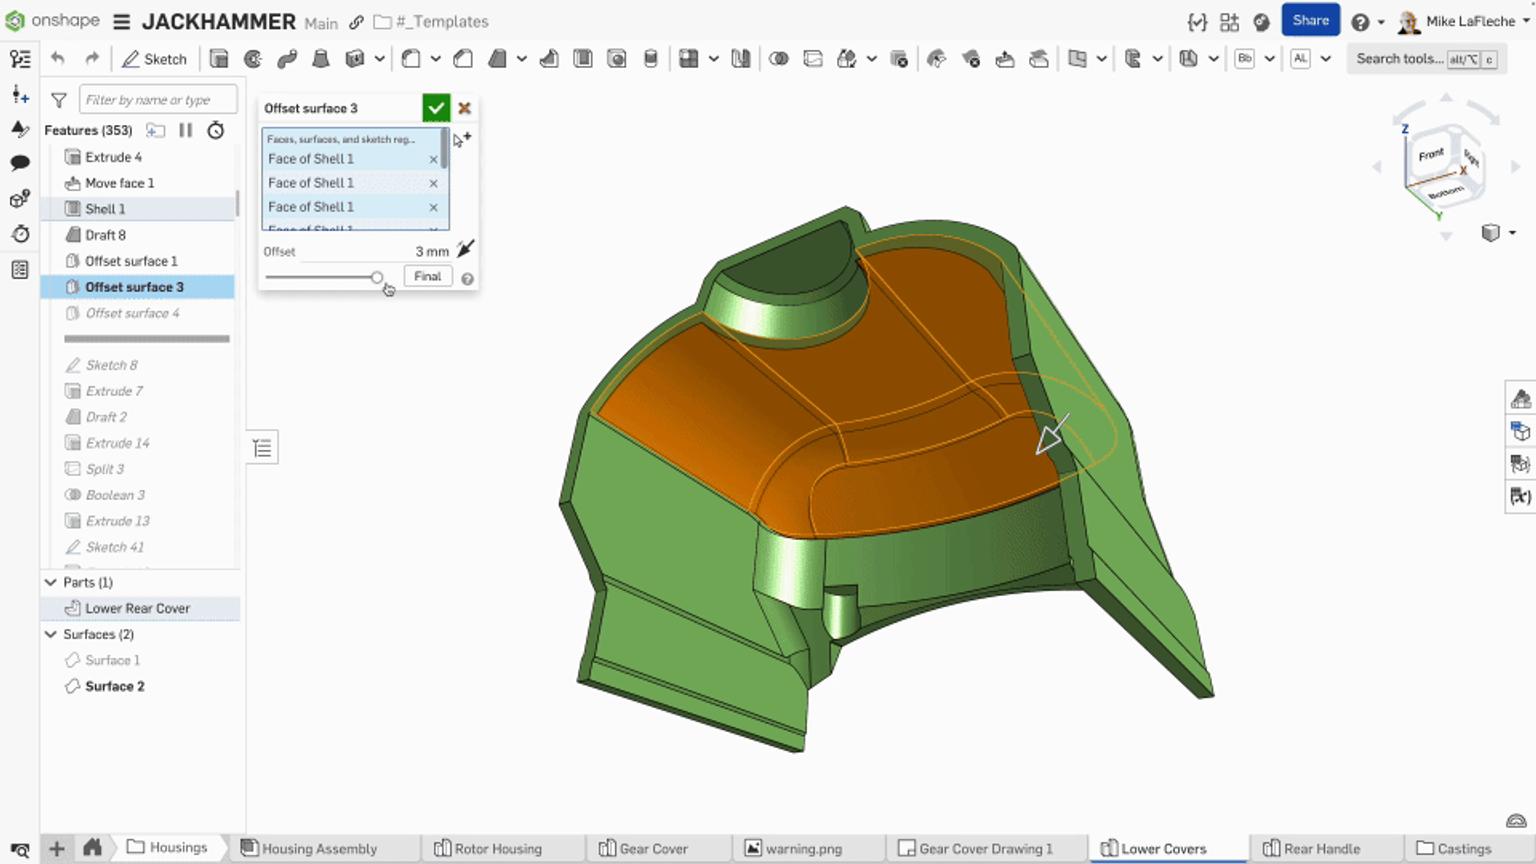
Task: Remove the first Face of Shell 1 selection
Action: 433,159
